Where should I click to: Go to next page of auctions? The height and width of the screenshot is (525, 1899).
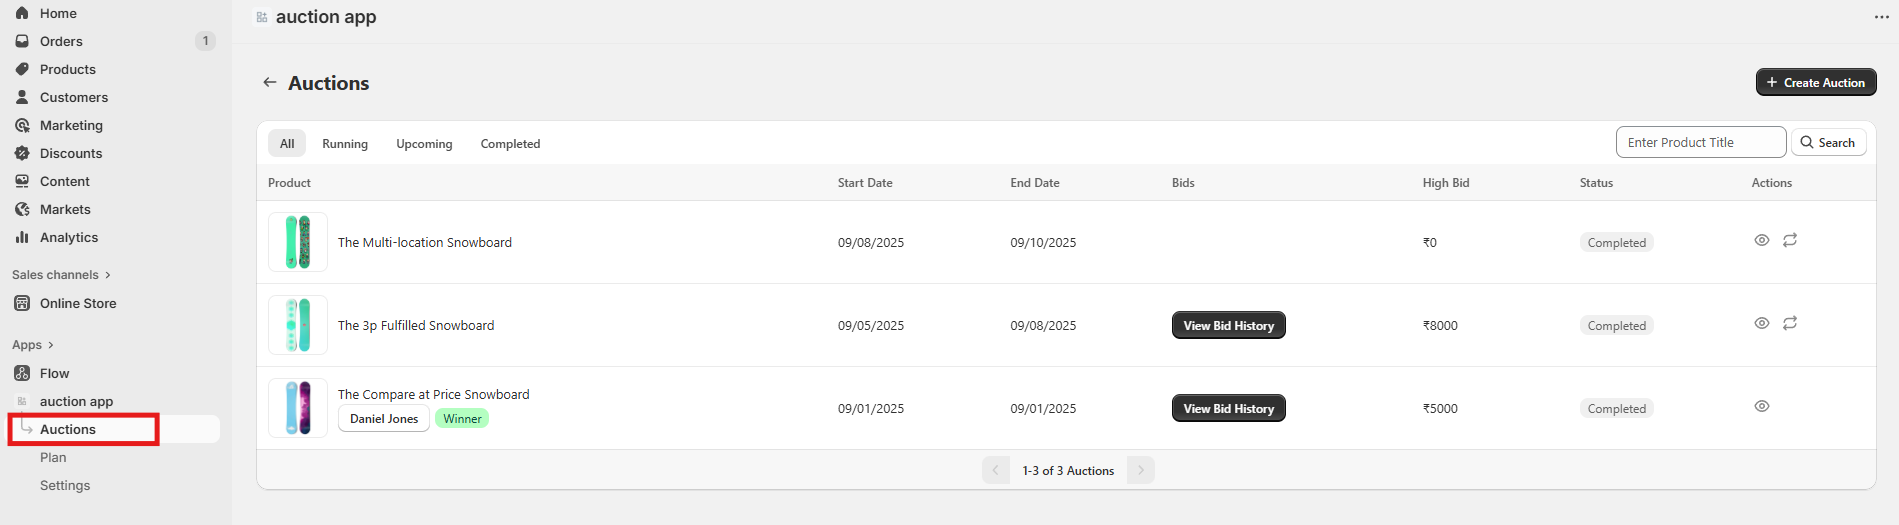coord(1140,470)
